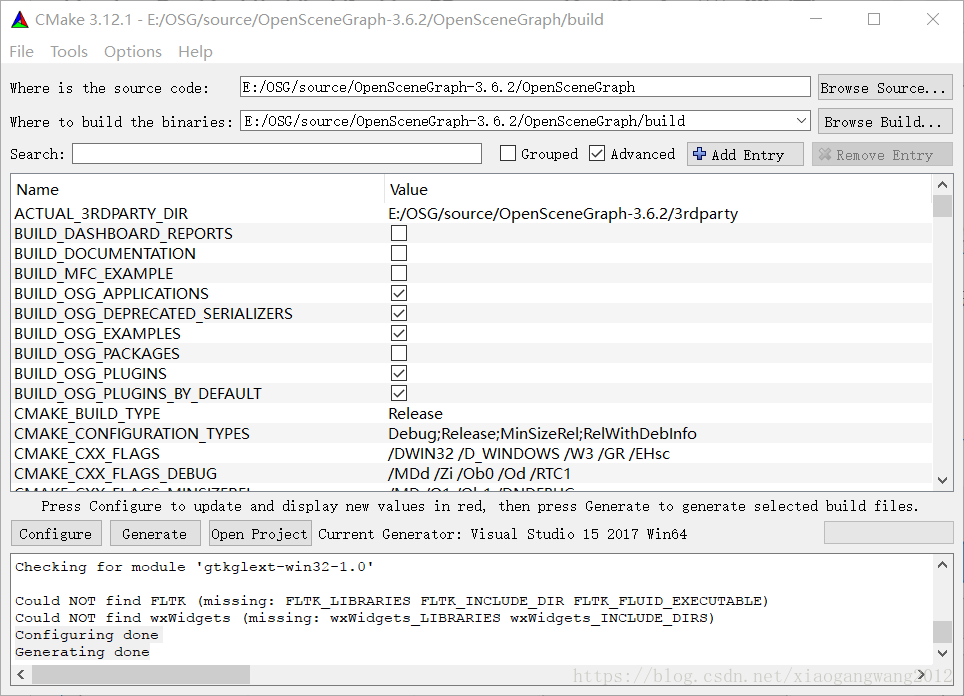Click the Configure button
Image resolution: width=964 pixels, height=696 pixels.
tap(55, 534)
